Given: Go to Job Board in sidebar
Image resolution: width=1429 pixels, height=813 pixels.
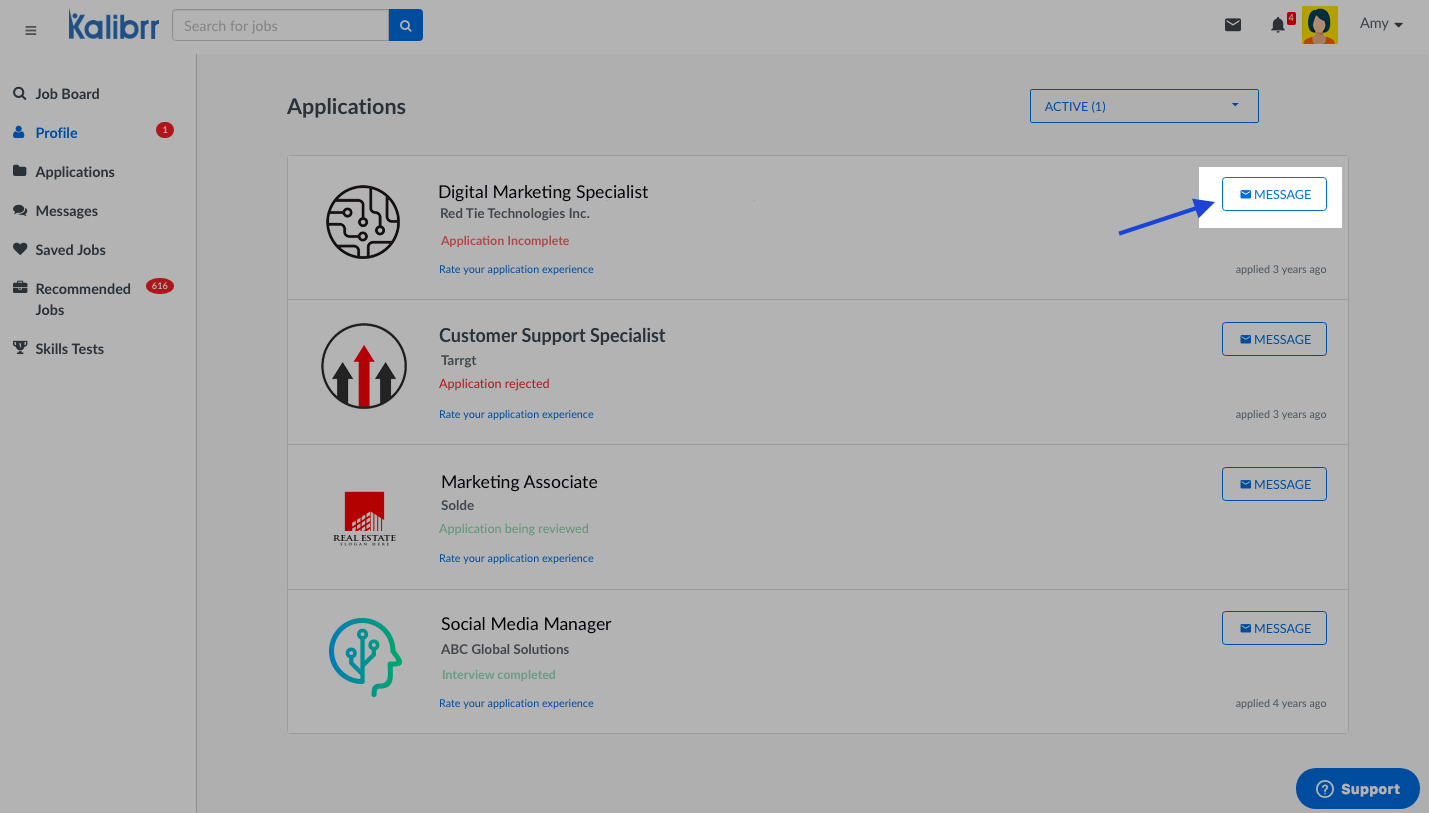Looking at the screenshot, I should (67, 94).
